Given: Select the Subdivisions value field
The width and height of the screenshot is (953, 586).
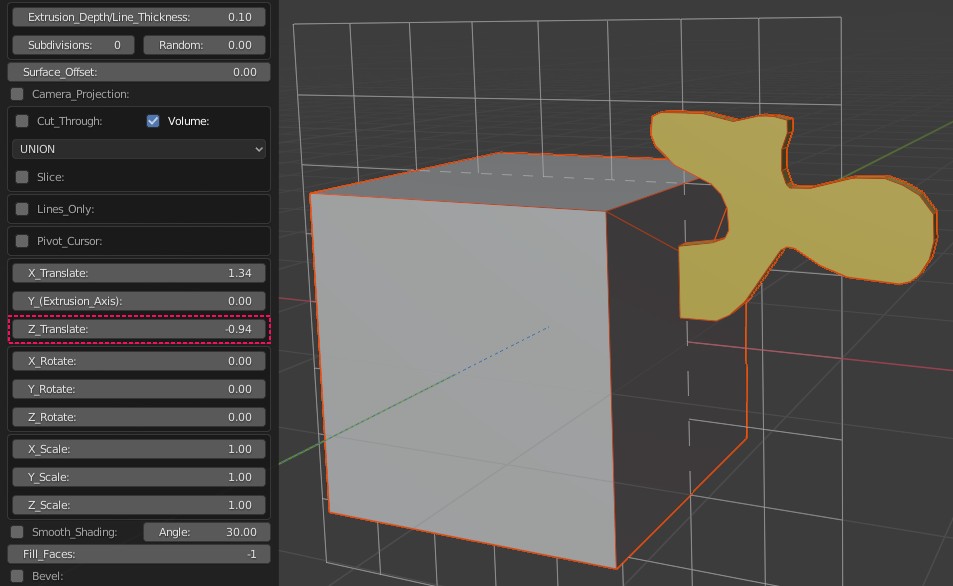Looking at the screenshot, I should tap(74, 45).
